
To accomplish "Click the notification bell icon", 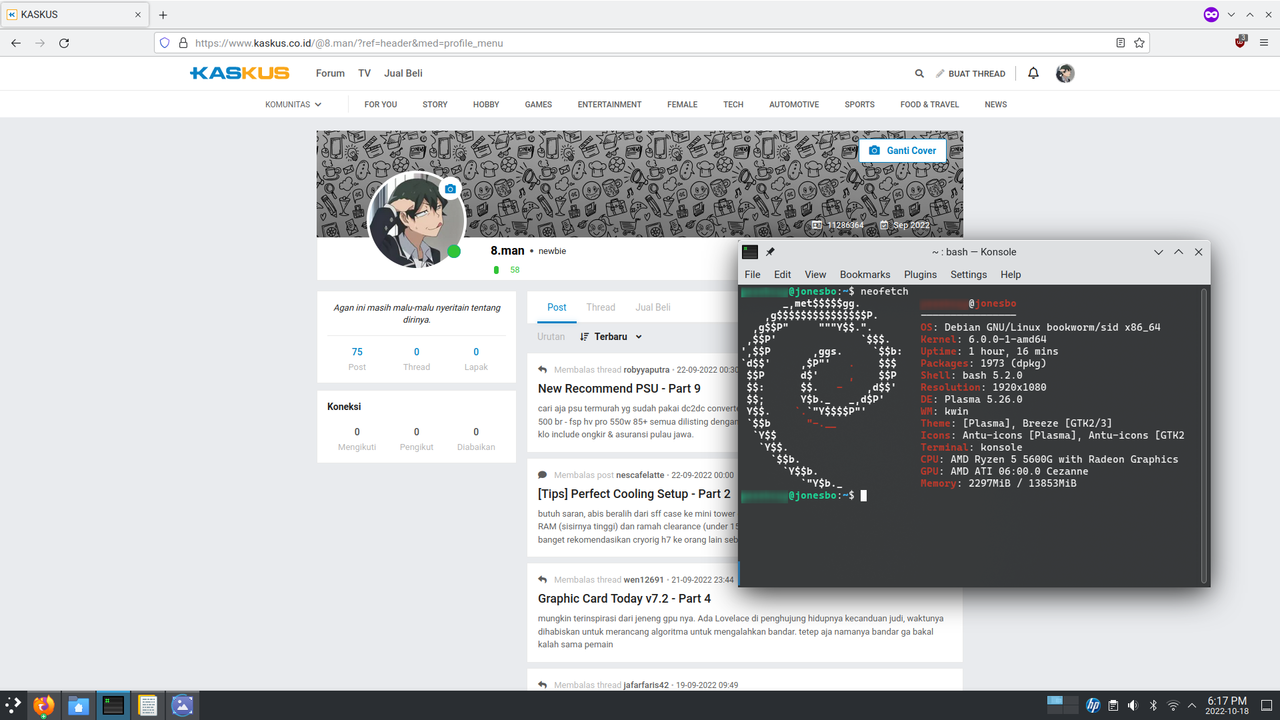I will pyautogui.click(x=1032, y=73).
